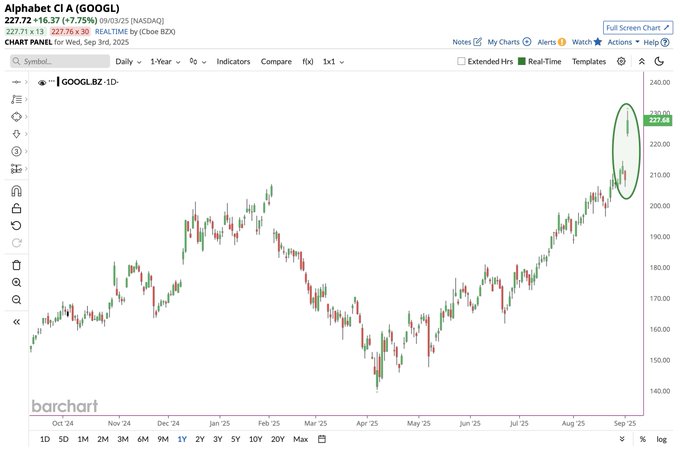
Task: Open the My Charts link
Action: [509, 42]
